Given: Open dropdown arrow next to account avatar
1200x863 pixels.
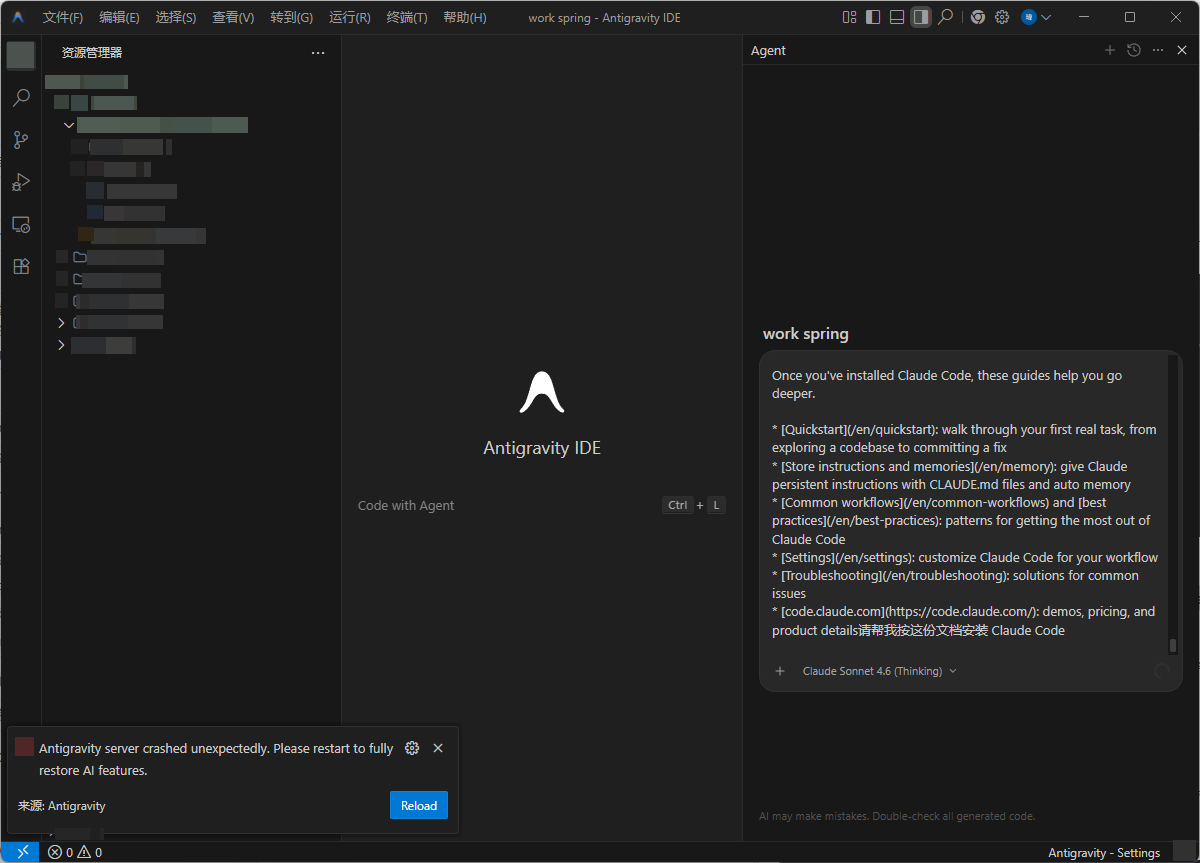Looking at the screenshot, I should [x=1046, y=17].
